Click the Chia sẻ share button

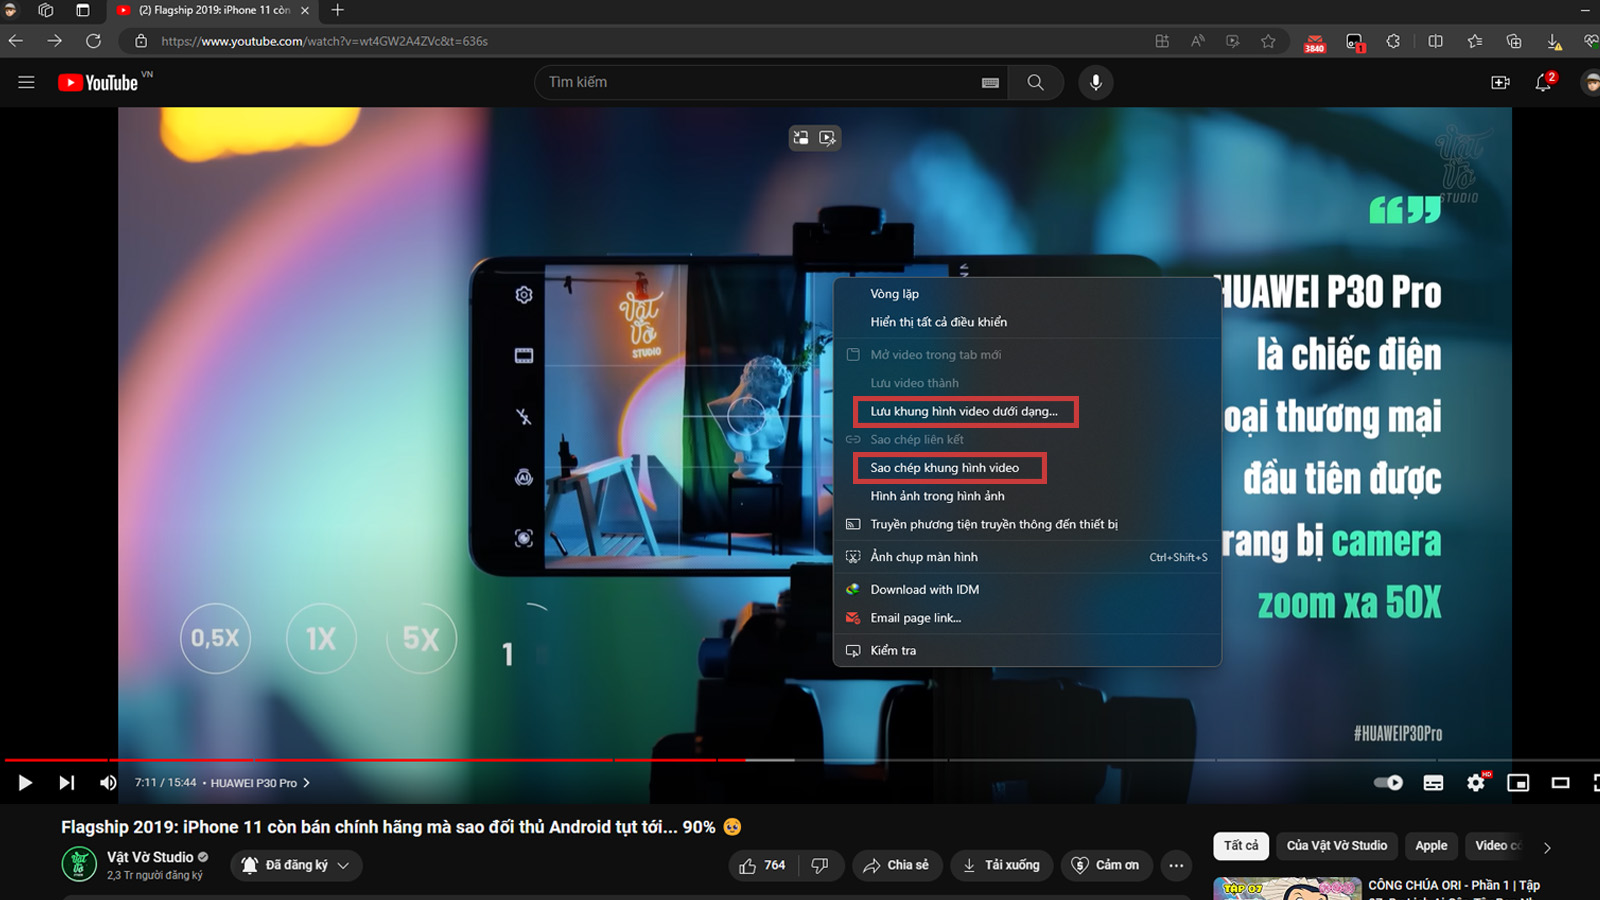pos(897,865)
